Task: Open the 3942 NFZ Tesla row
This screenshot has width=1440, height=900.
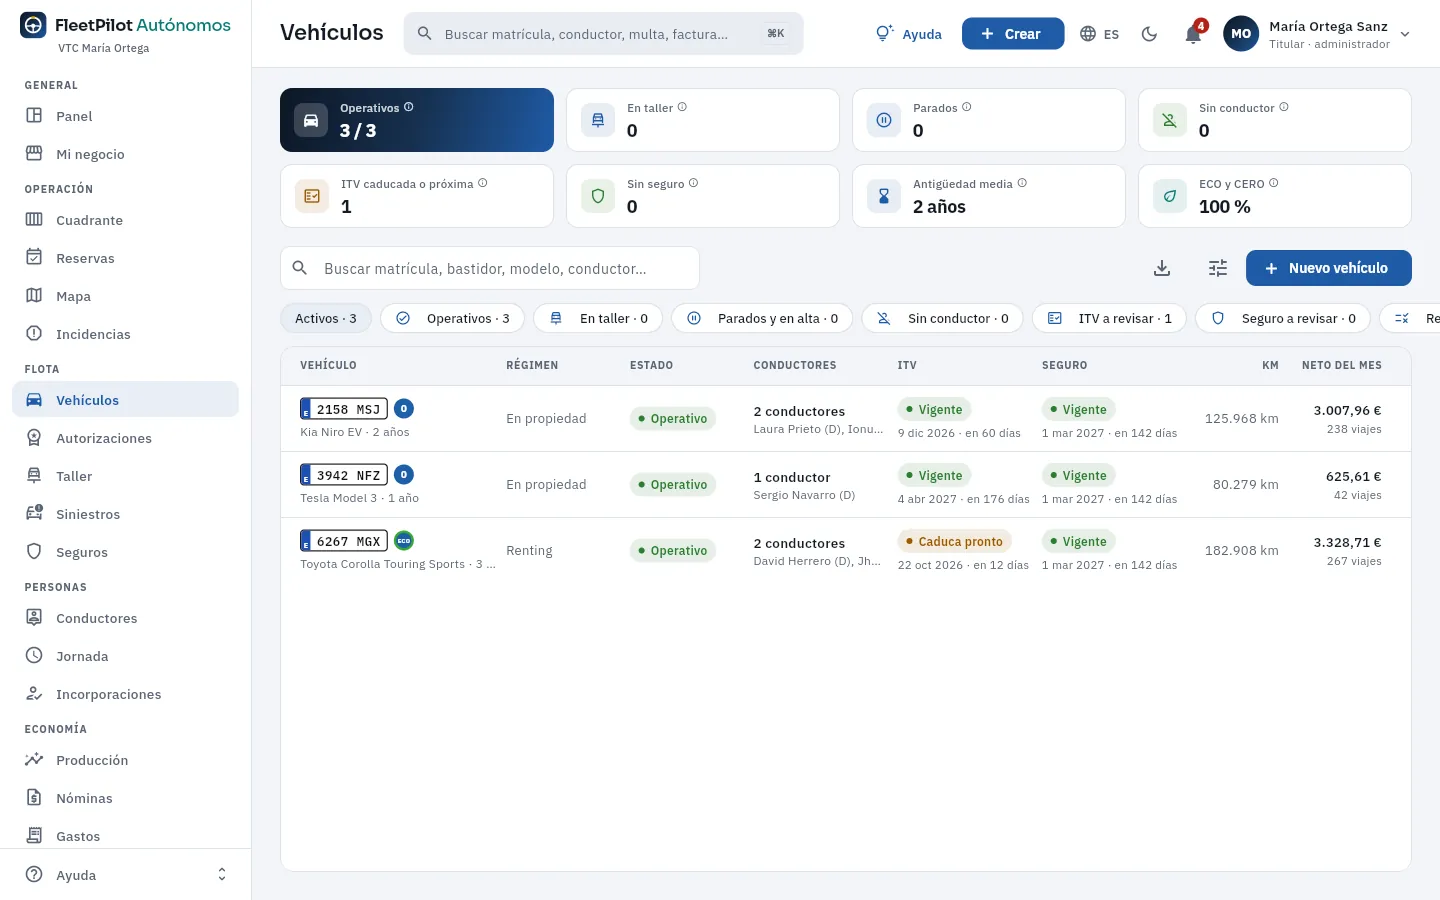Action: (846, 485)
